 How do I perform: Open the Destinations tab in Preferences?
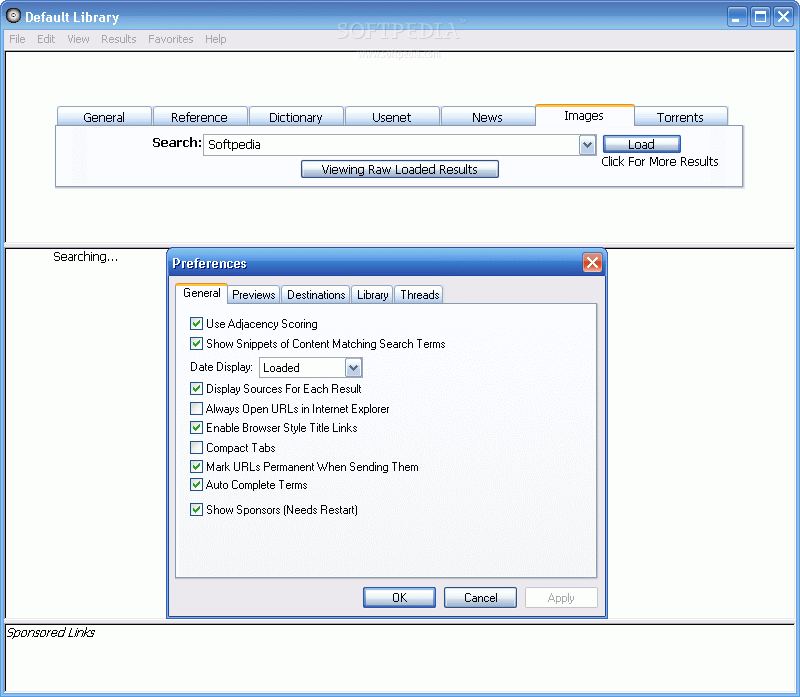pos(316,294)
